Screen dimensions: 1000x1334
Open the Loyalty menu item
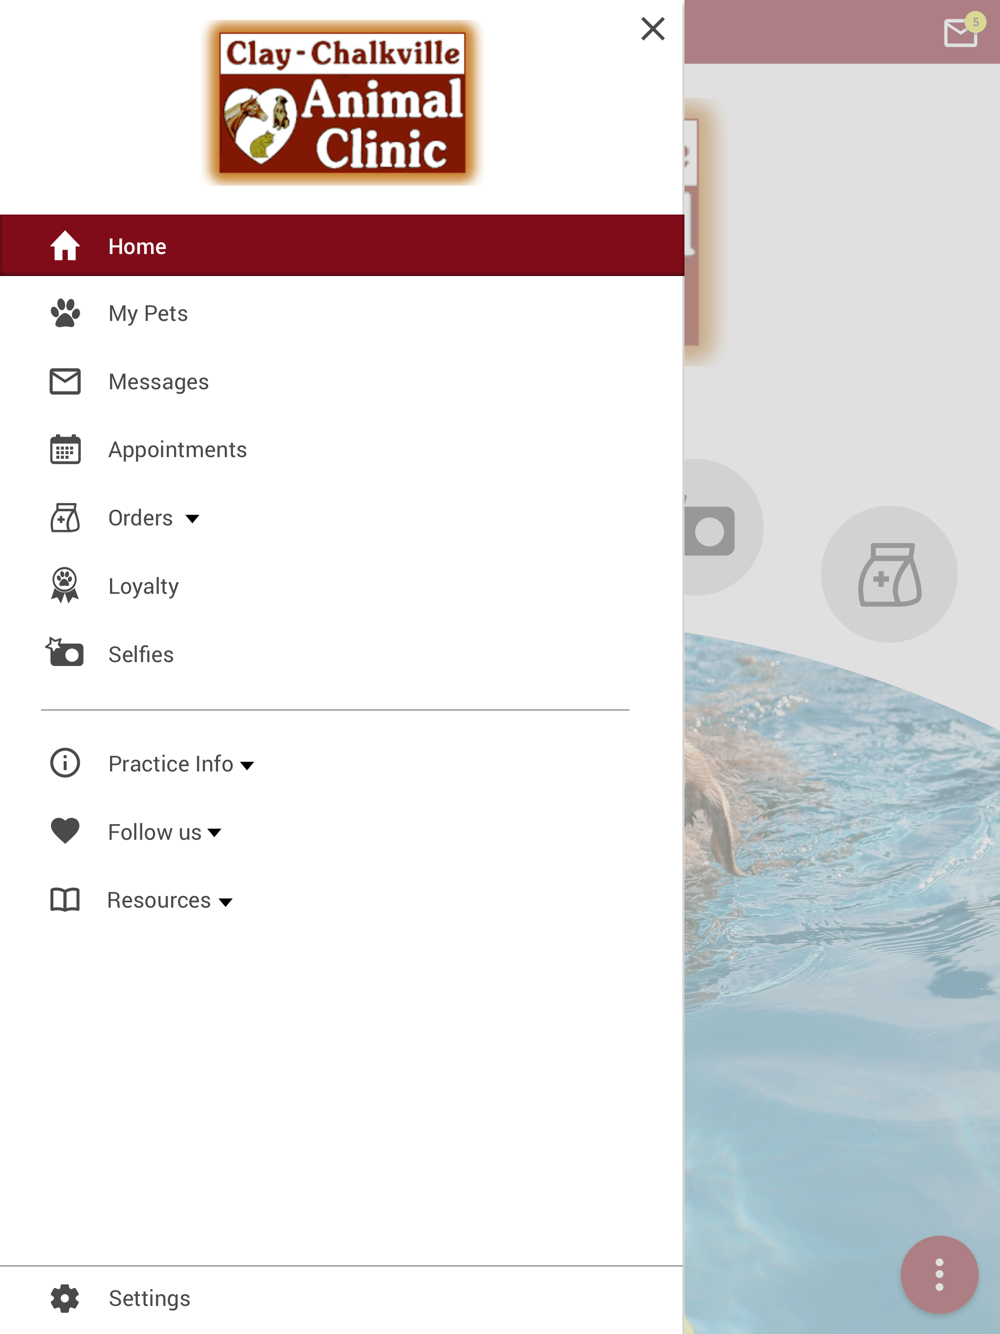(342, 585)
